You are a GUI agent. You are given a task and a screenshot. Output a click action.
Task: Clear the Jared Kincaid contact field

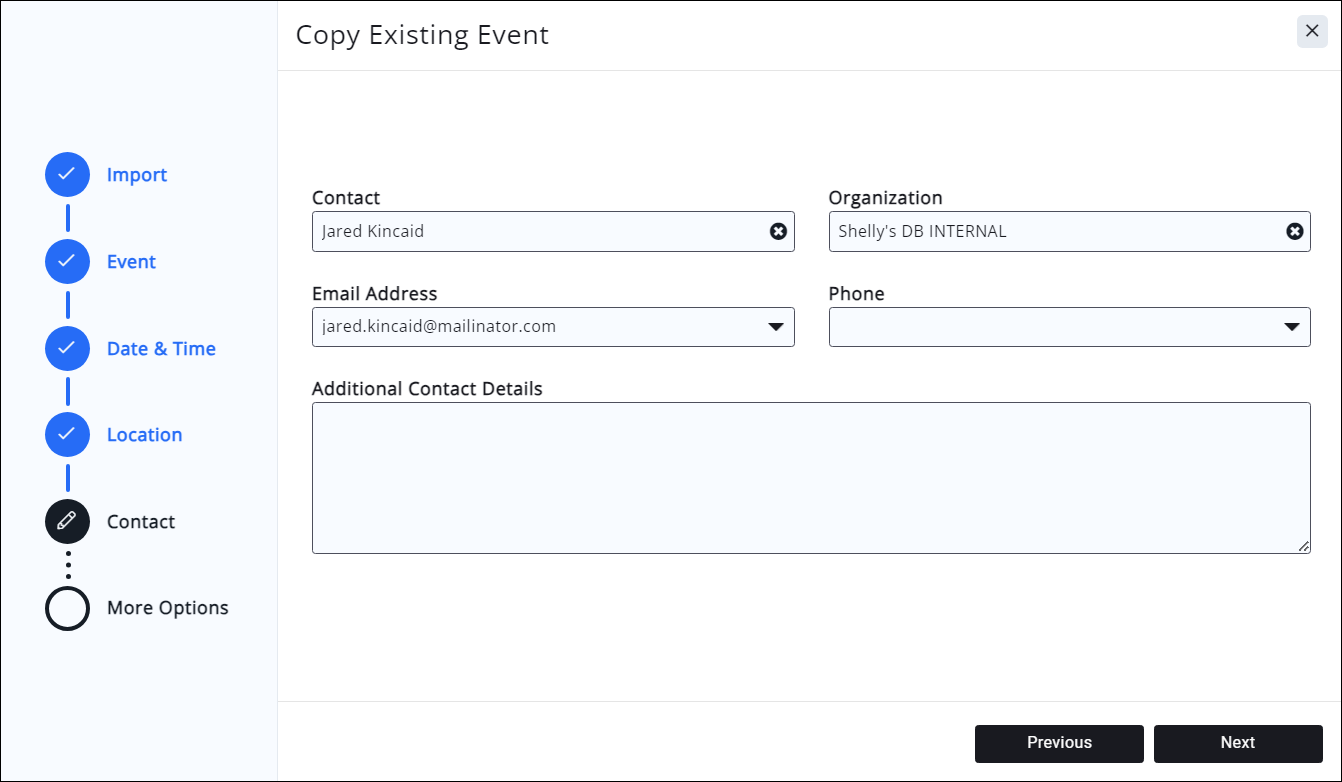(x=778, y=231)
